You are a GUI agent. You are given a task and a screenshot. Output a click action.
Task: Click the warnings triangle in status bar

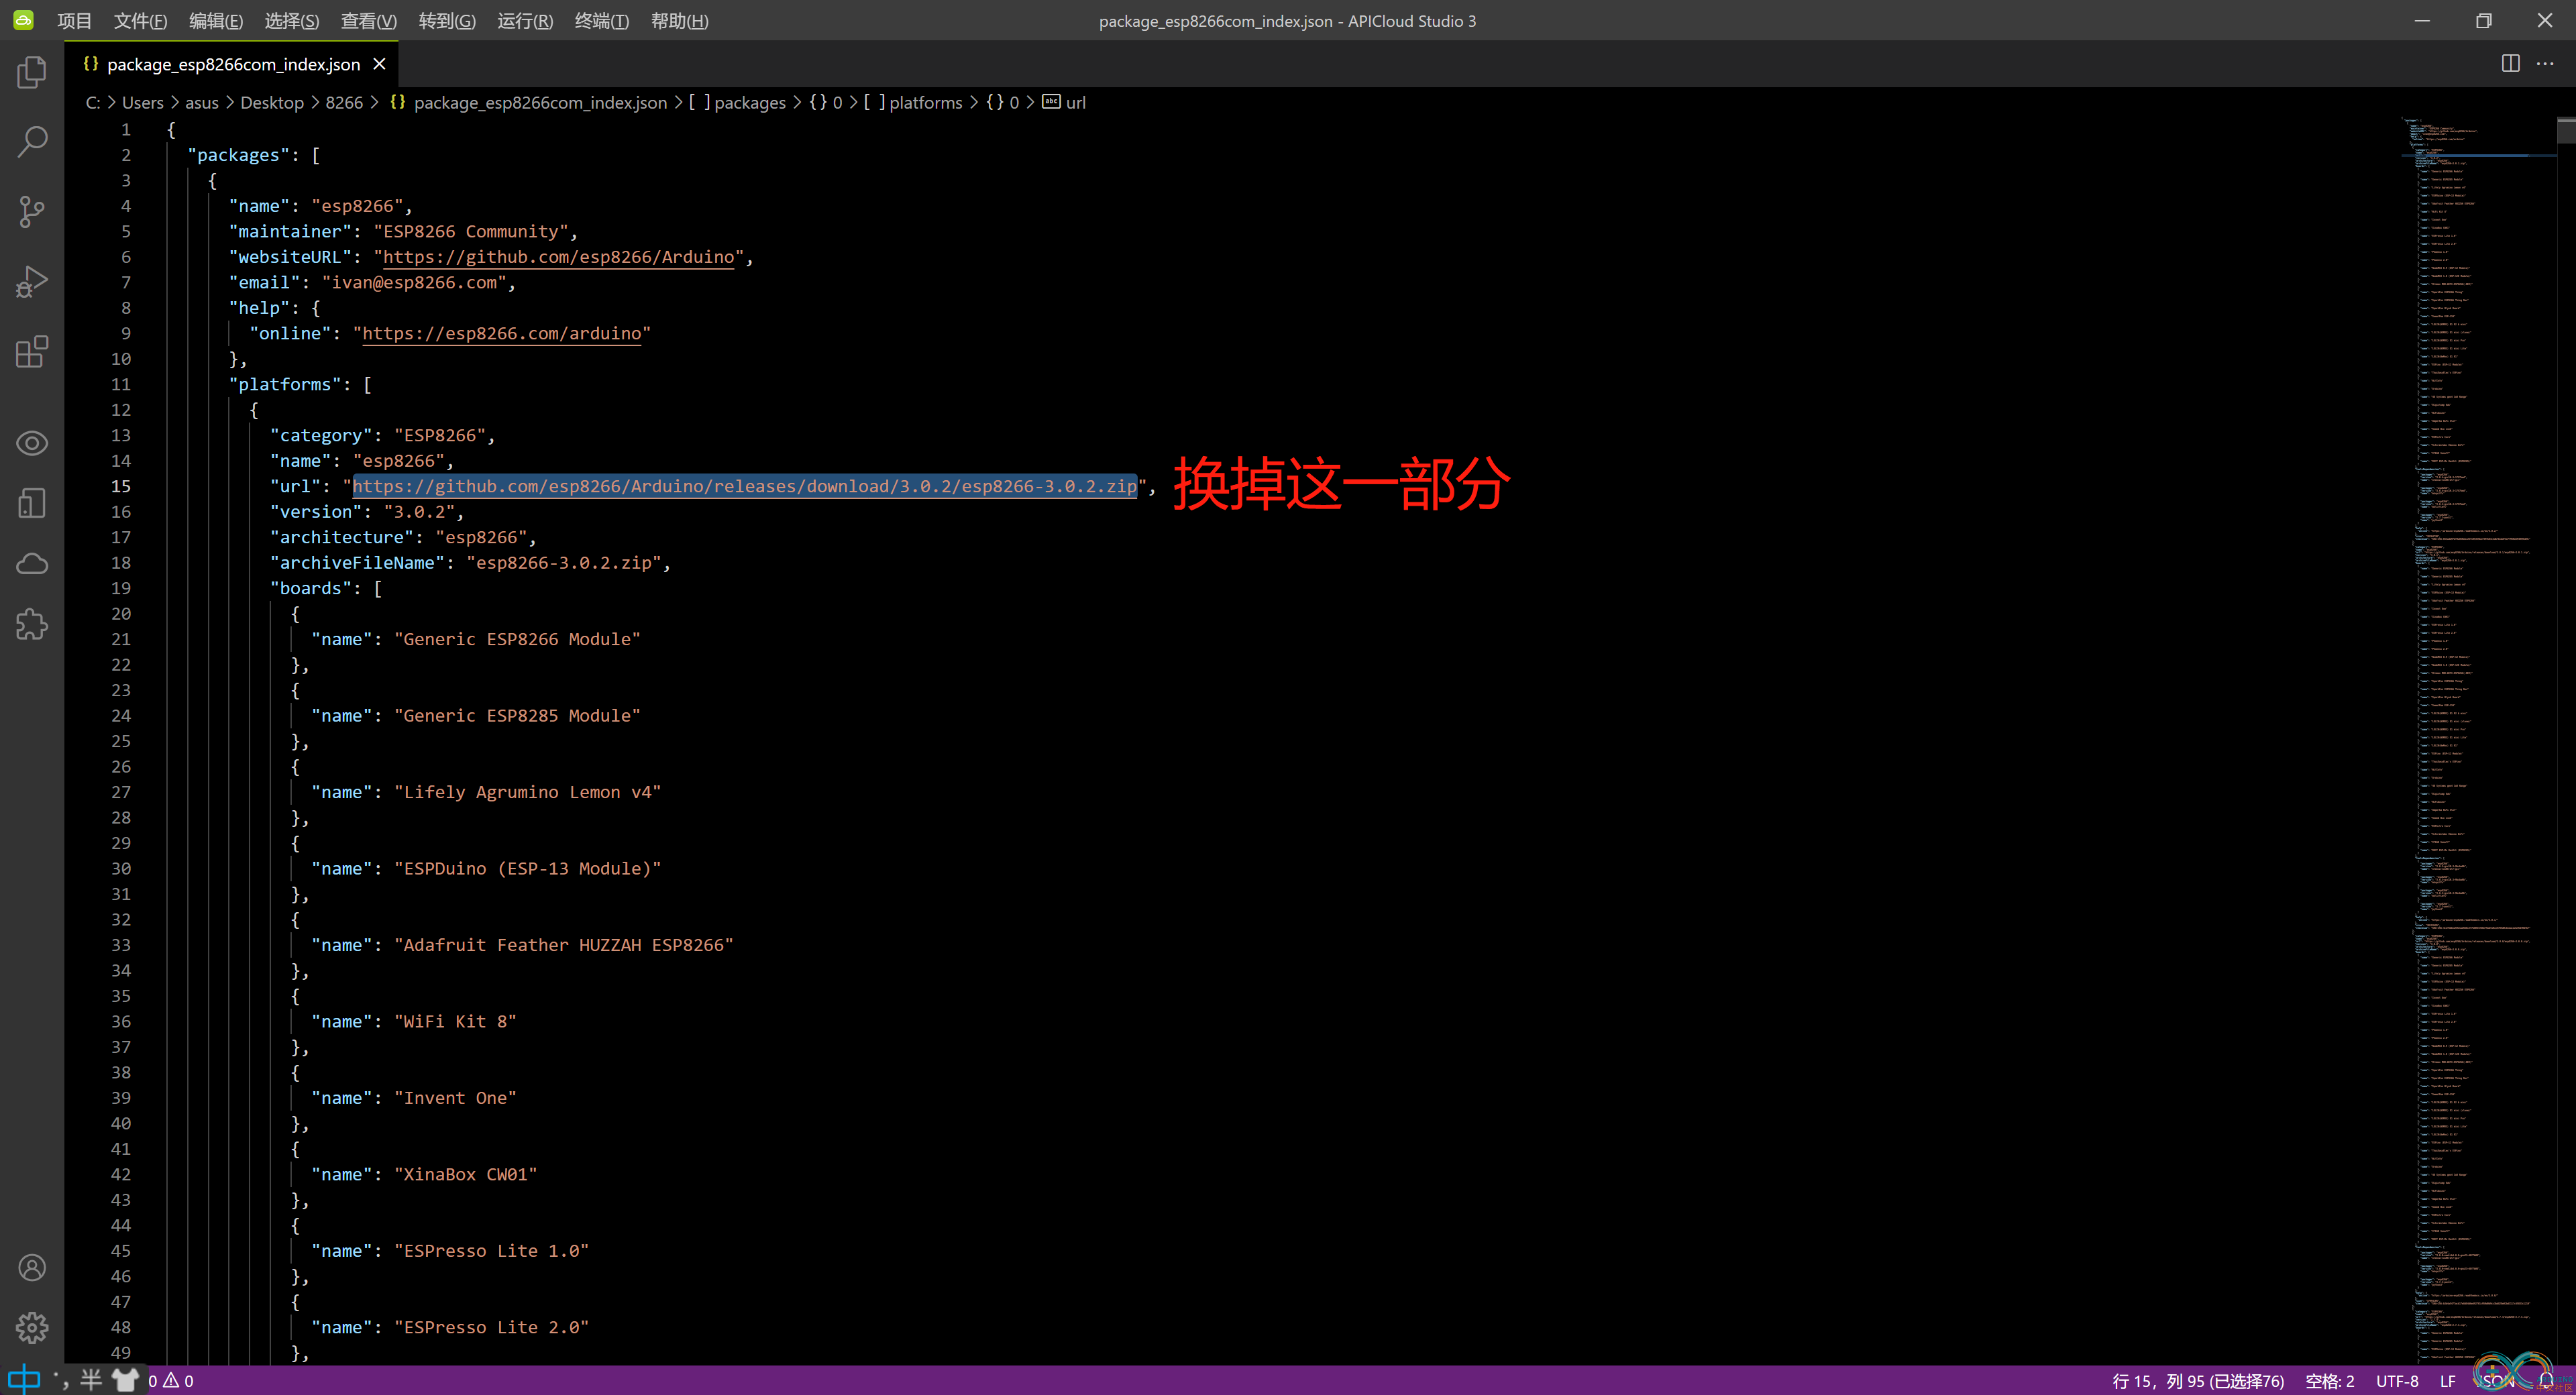coord(171,1380)
